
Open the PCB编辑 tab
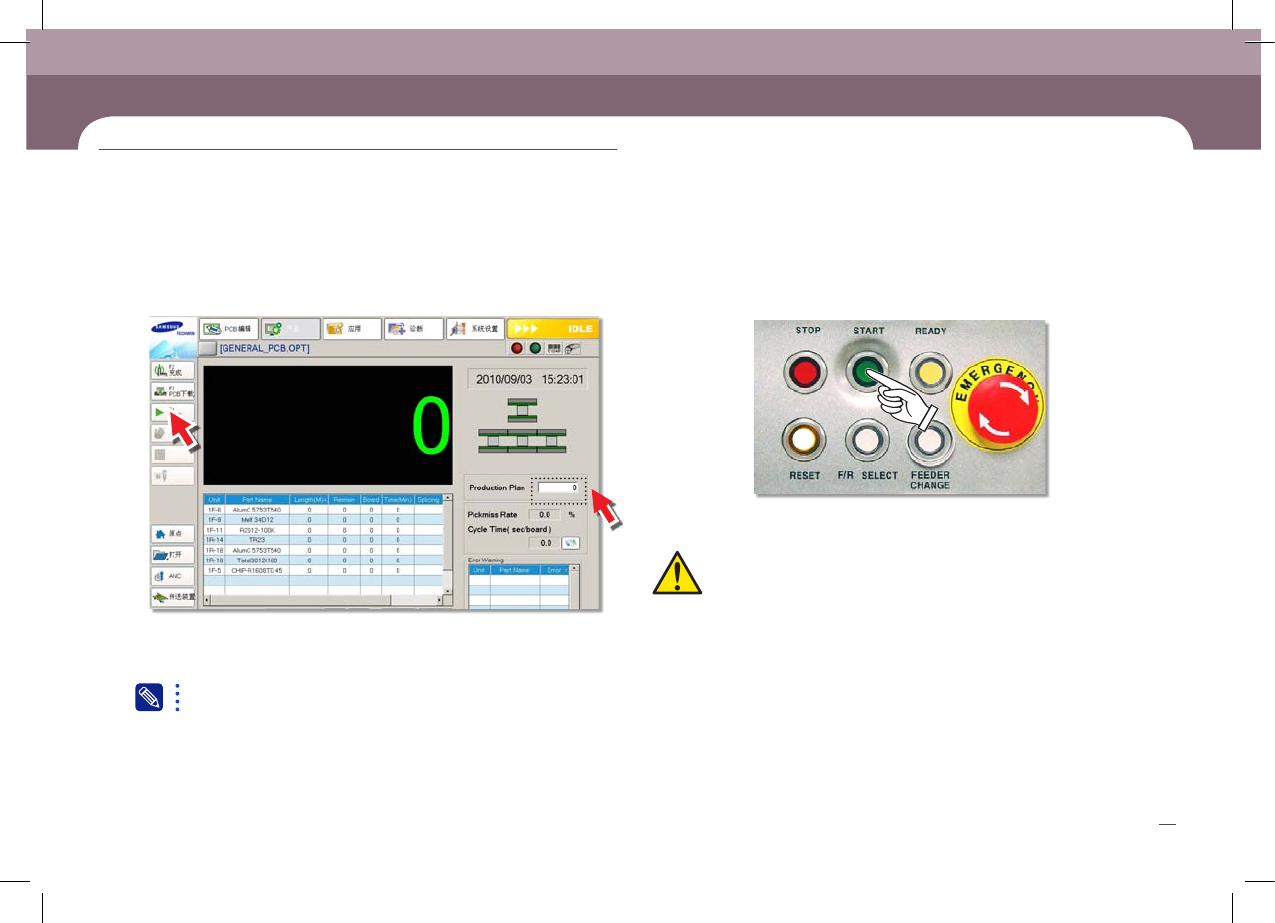[x=229, y=328]
